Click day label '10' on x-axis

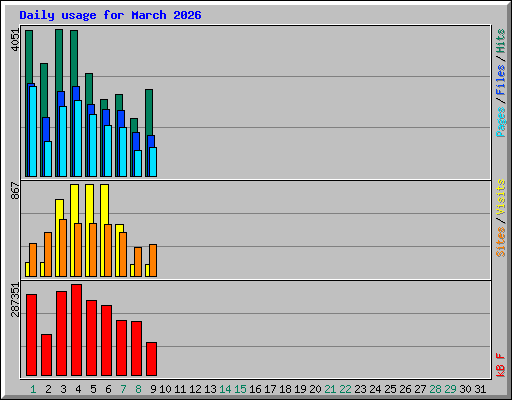pyautogui.click(x=165, y=389)
